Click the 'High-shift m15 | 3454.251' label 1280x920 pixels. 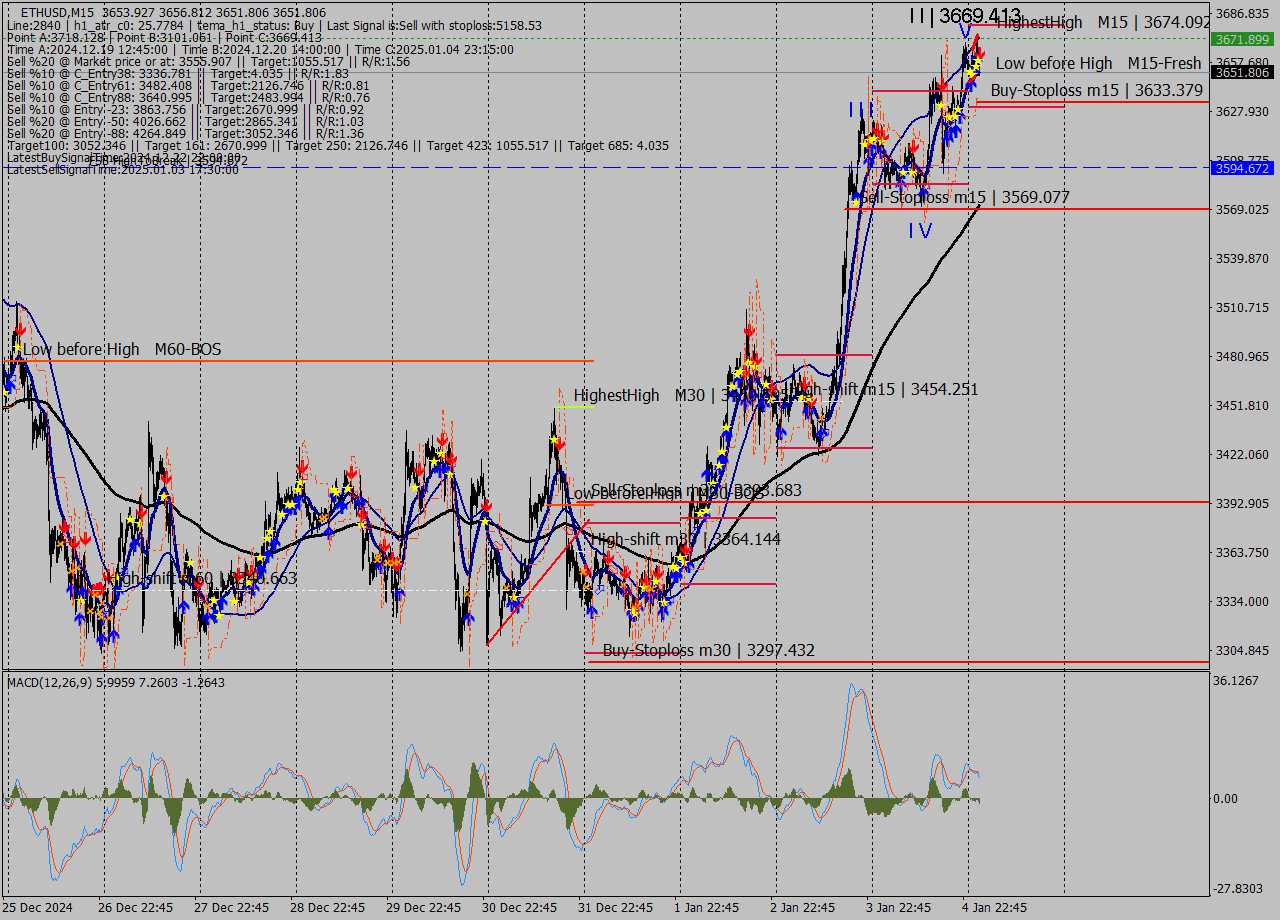884,389
